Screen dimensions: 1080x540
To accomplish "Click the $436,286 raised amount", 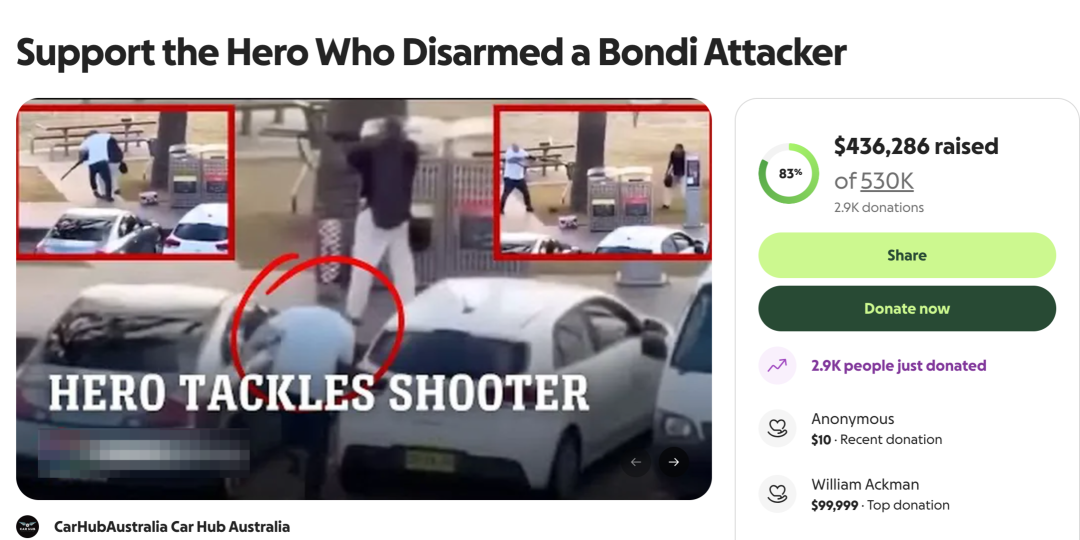I will (x=915, y=146).
